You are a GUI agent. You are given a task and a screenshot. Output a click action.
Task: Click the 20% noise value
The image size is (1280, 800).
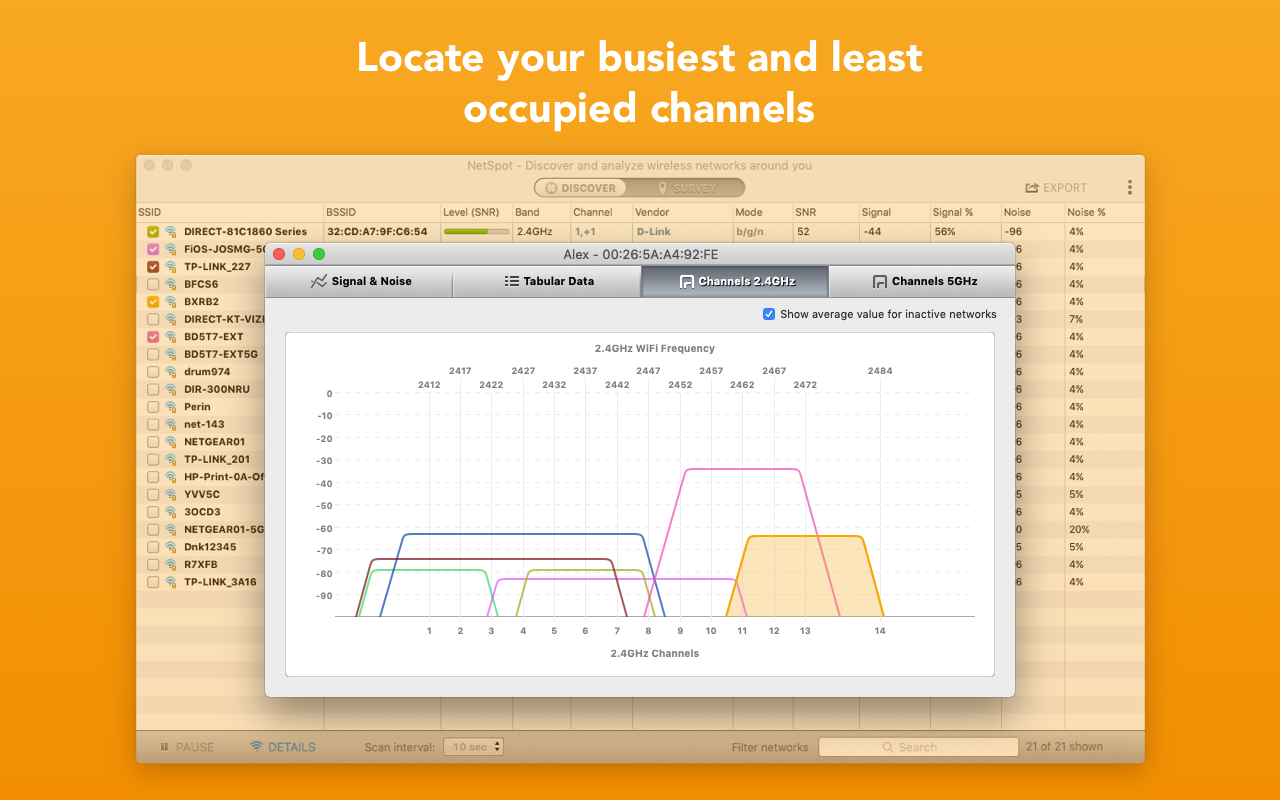click(x=1079, y=529)
